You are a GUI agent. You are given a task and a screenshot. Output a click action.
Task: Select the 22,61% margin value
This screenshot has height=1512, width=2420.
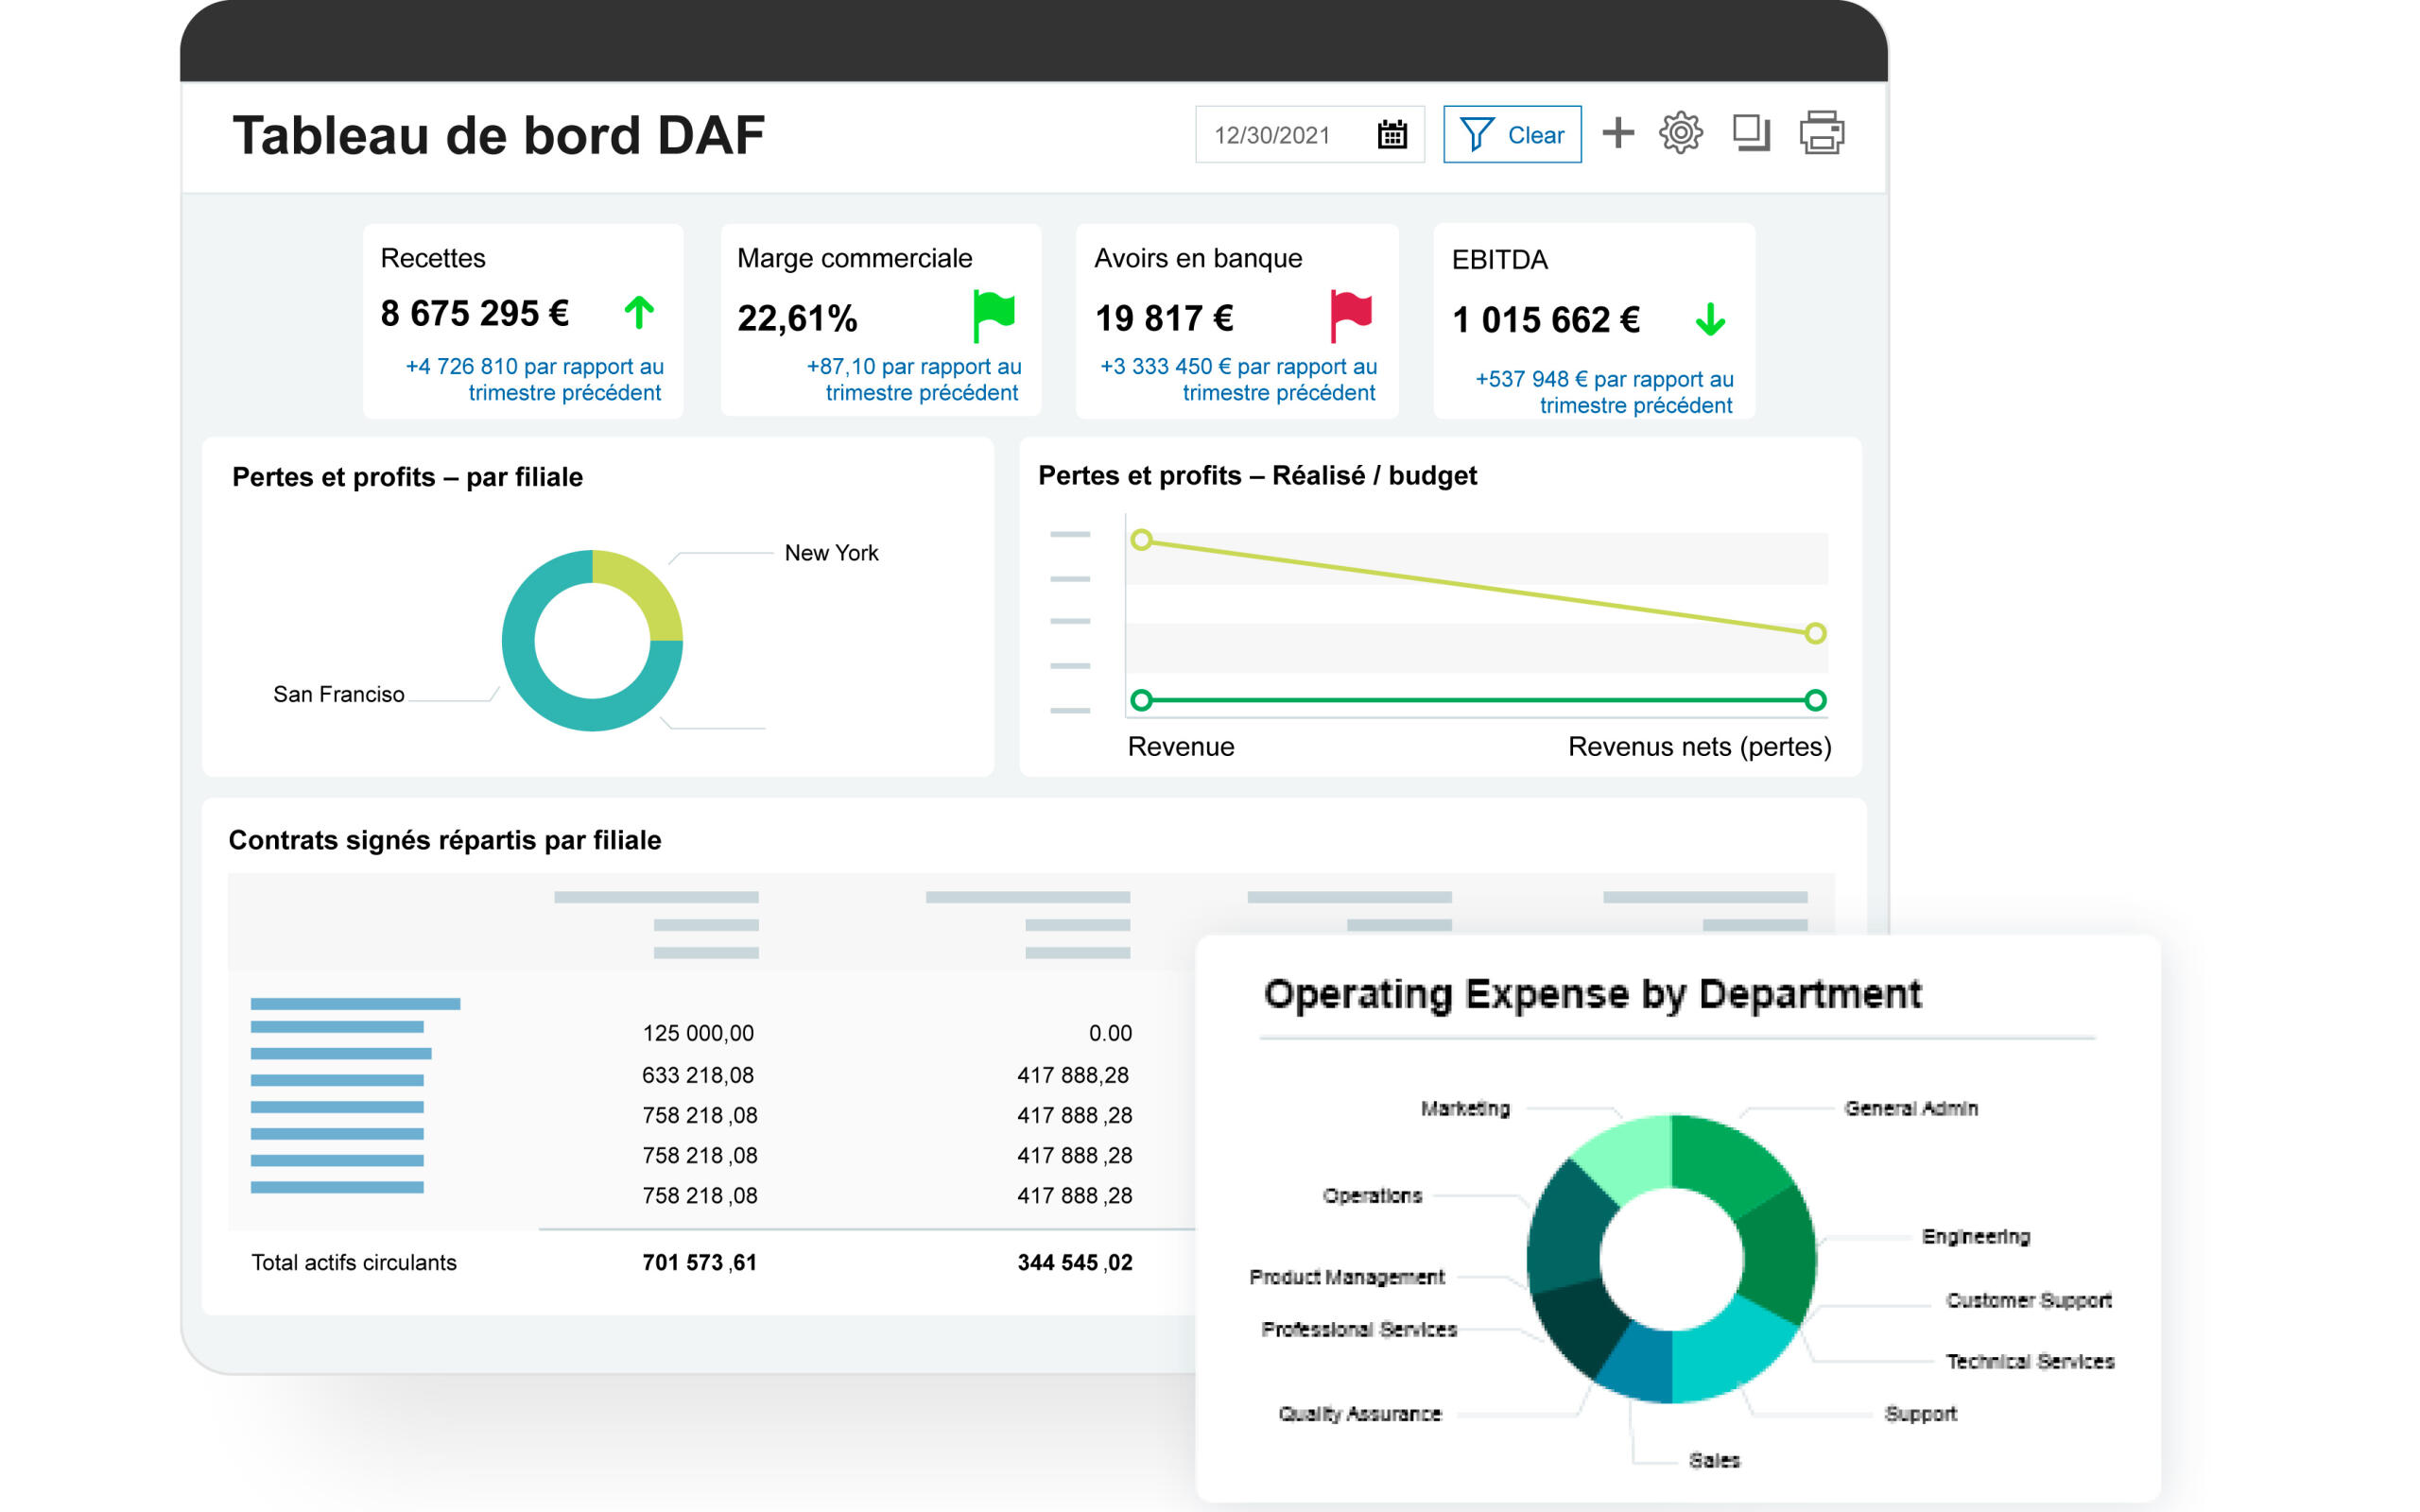797,319
